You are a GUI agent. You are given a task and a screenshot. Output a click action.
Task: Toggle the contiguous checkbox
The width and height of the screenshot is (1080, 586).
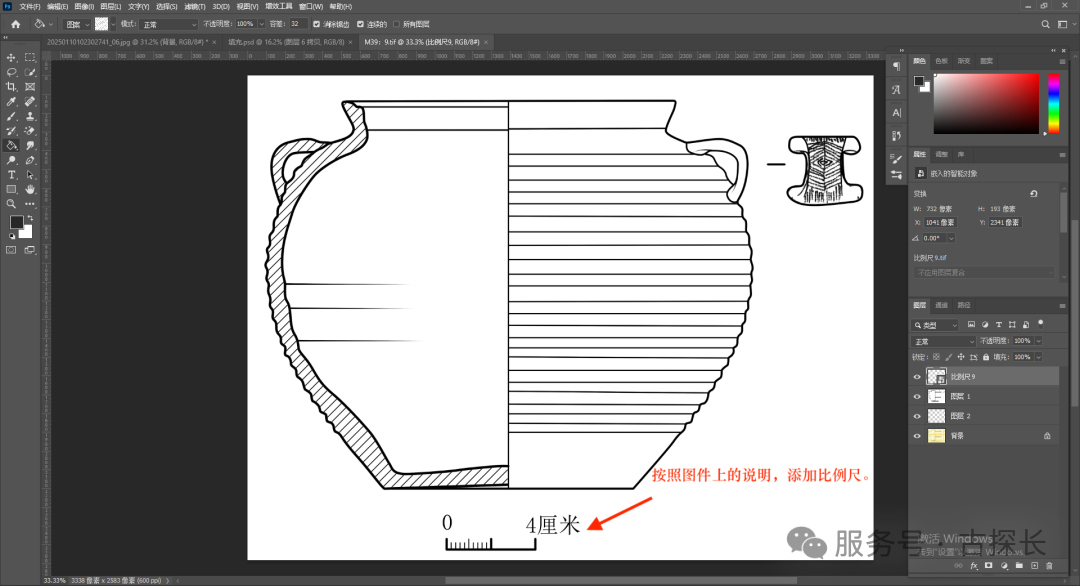click(360, 24)
